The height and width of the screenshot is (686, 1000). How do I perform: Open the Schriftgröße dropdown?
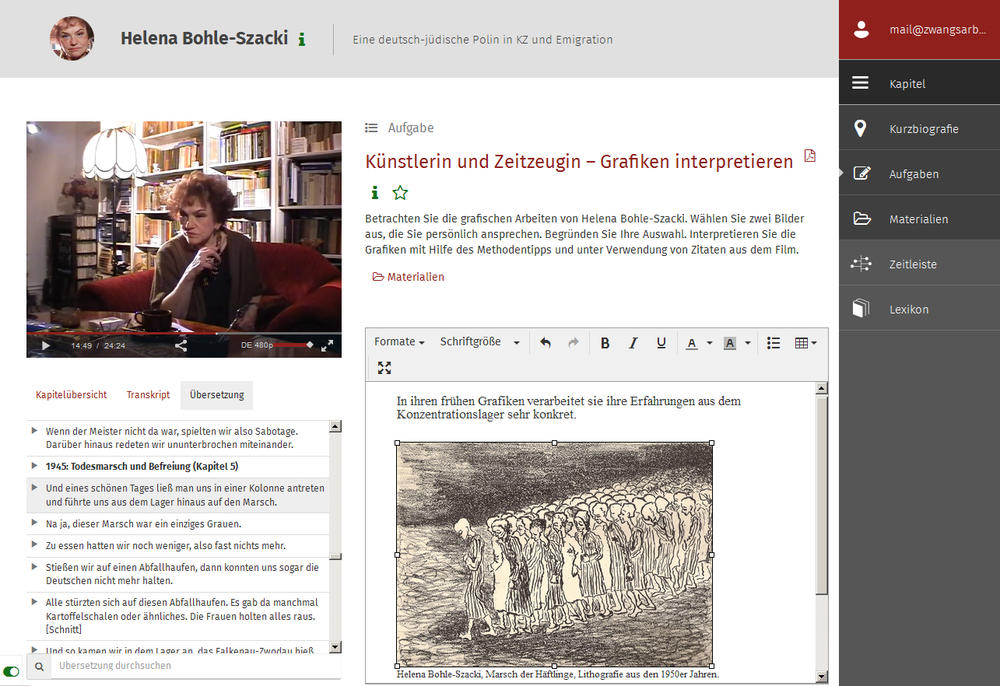(x=480, y=342)
